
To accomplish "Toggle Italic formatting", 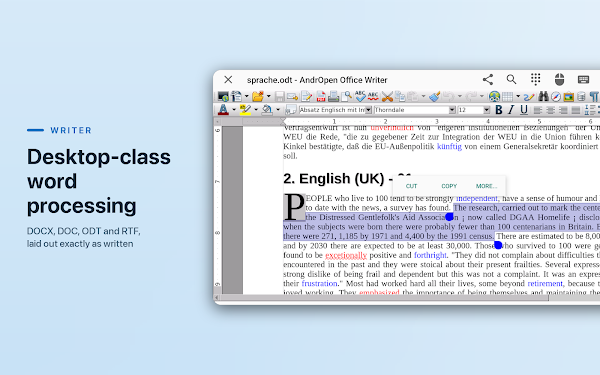I will 511,110.
